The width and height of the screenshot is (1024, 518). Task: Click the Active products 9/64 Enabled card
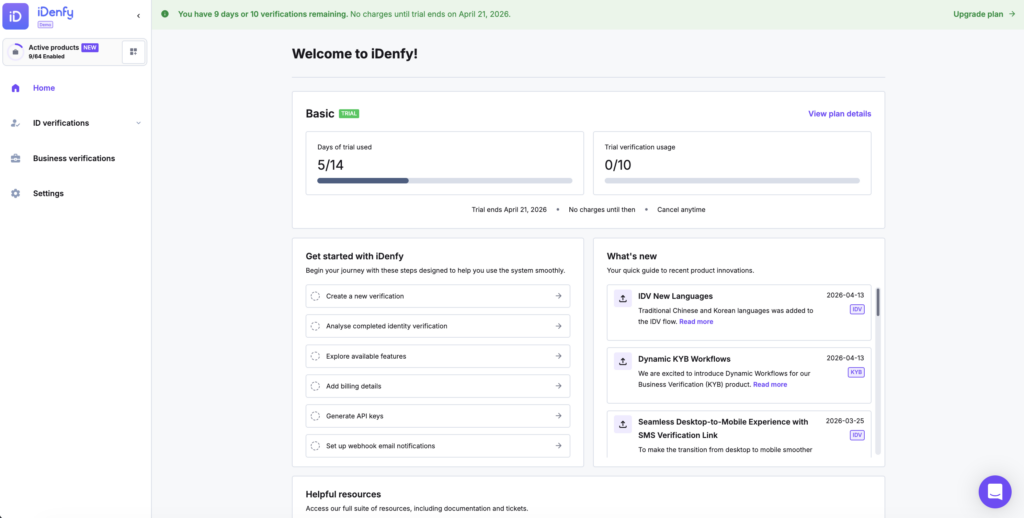[x=75, y=52]
